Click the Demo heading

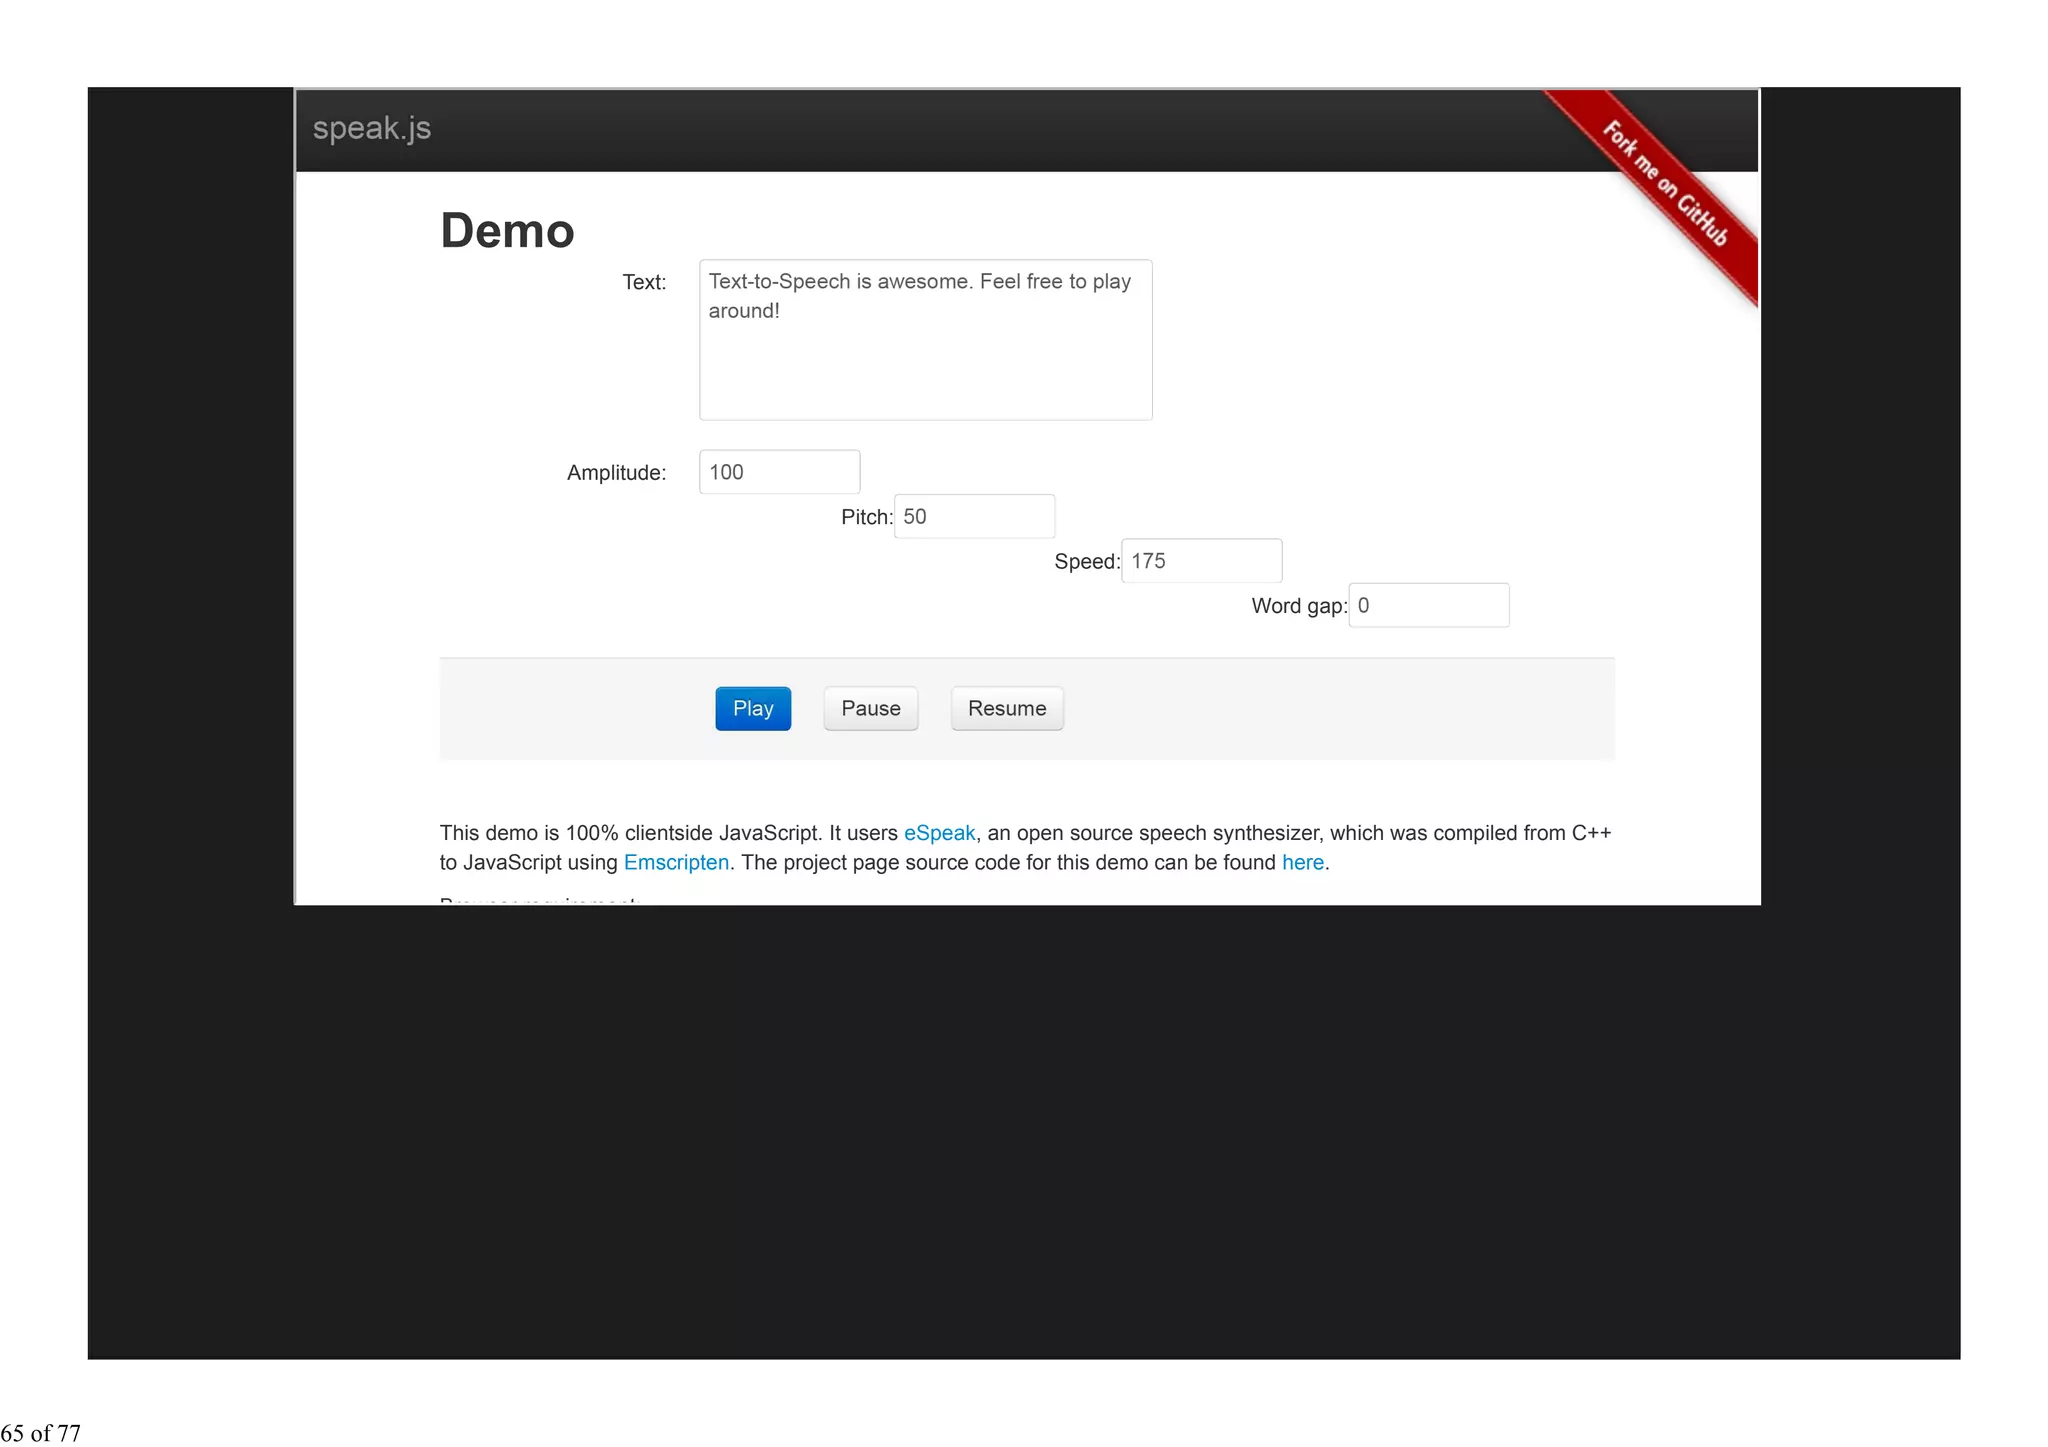(x=507, y=231)
